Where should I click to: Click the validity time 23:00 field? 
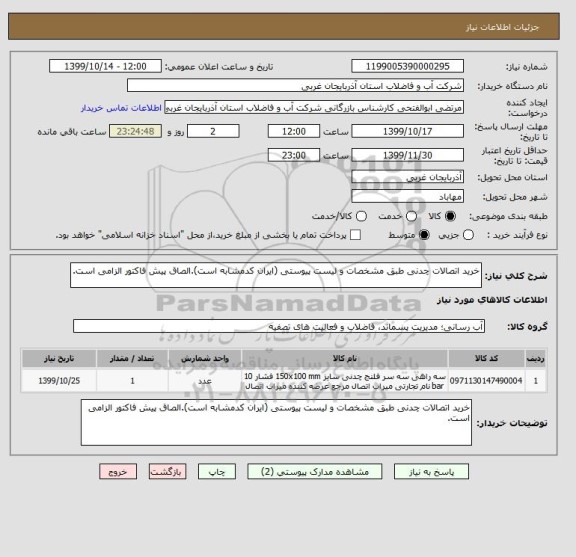pos(294,155)
